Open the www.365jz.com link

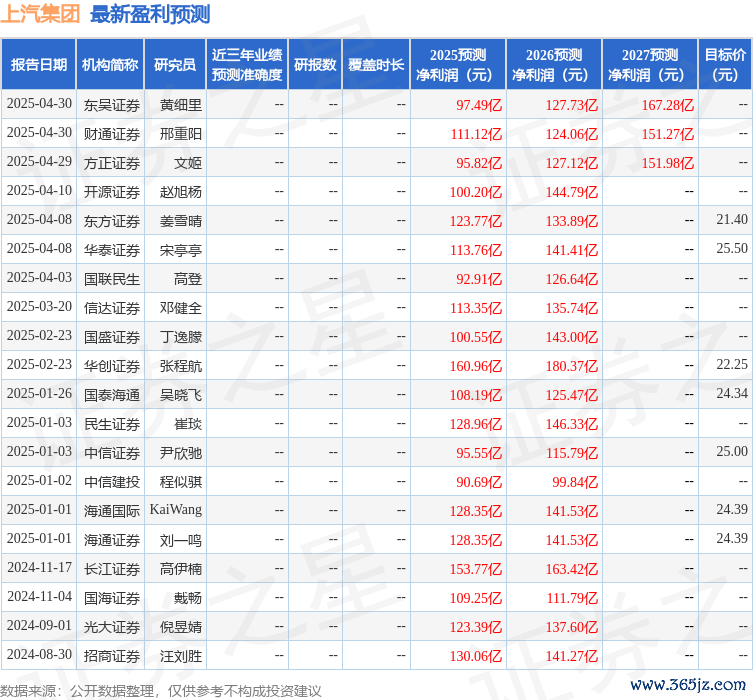(688, 685)
